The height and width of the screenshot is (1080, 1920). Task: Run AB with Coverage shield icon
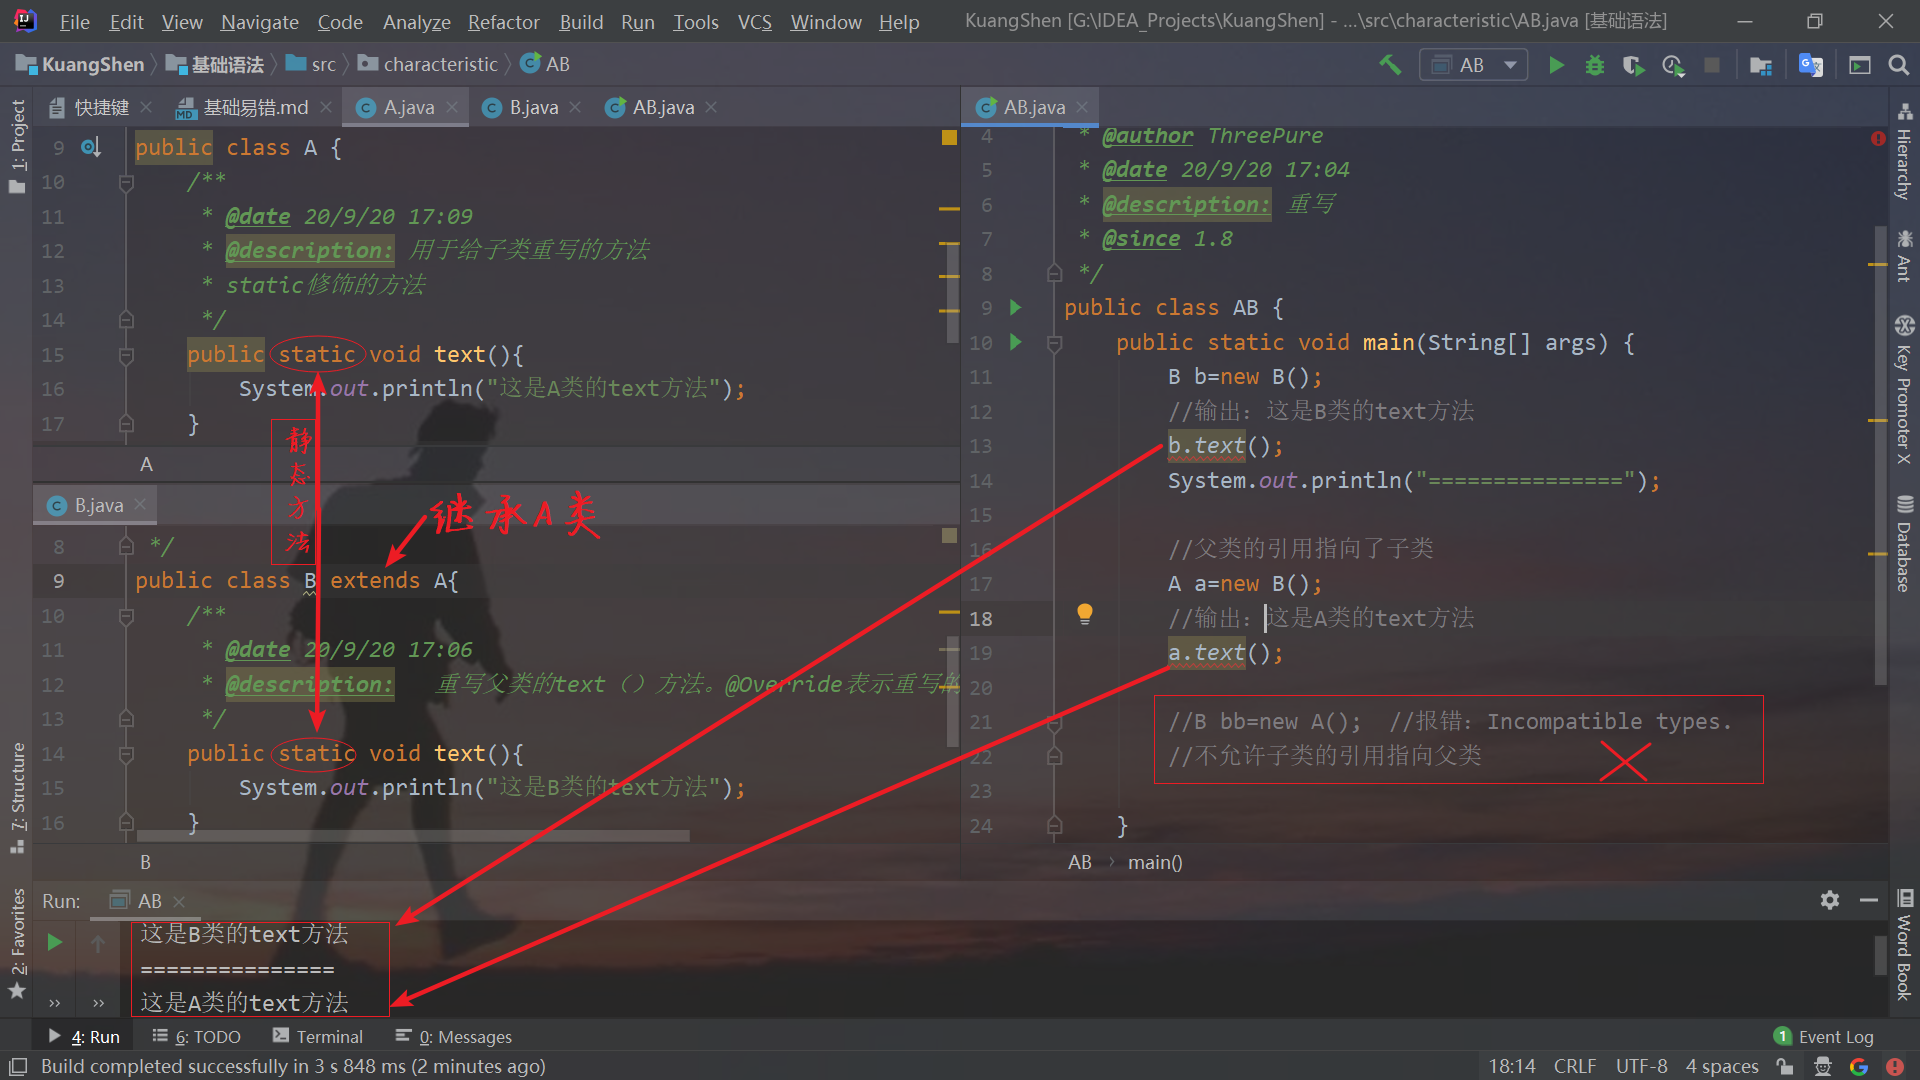click(1633, 65)
